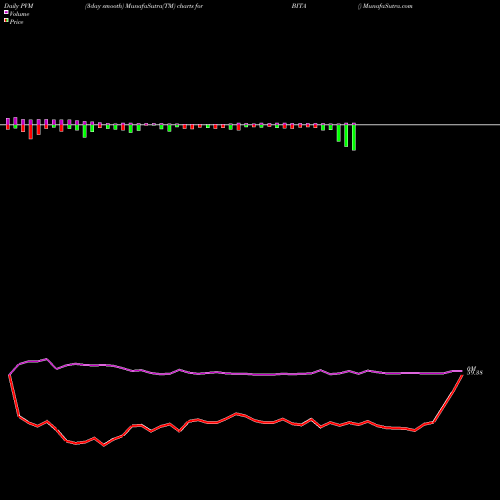Select the Volume legend label

click(x=19, y=14)
